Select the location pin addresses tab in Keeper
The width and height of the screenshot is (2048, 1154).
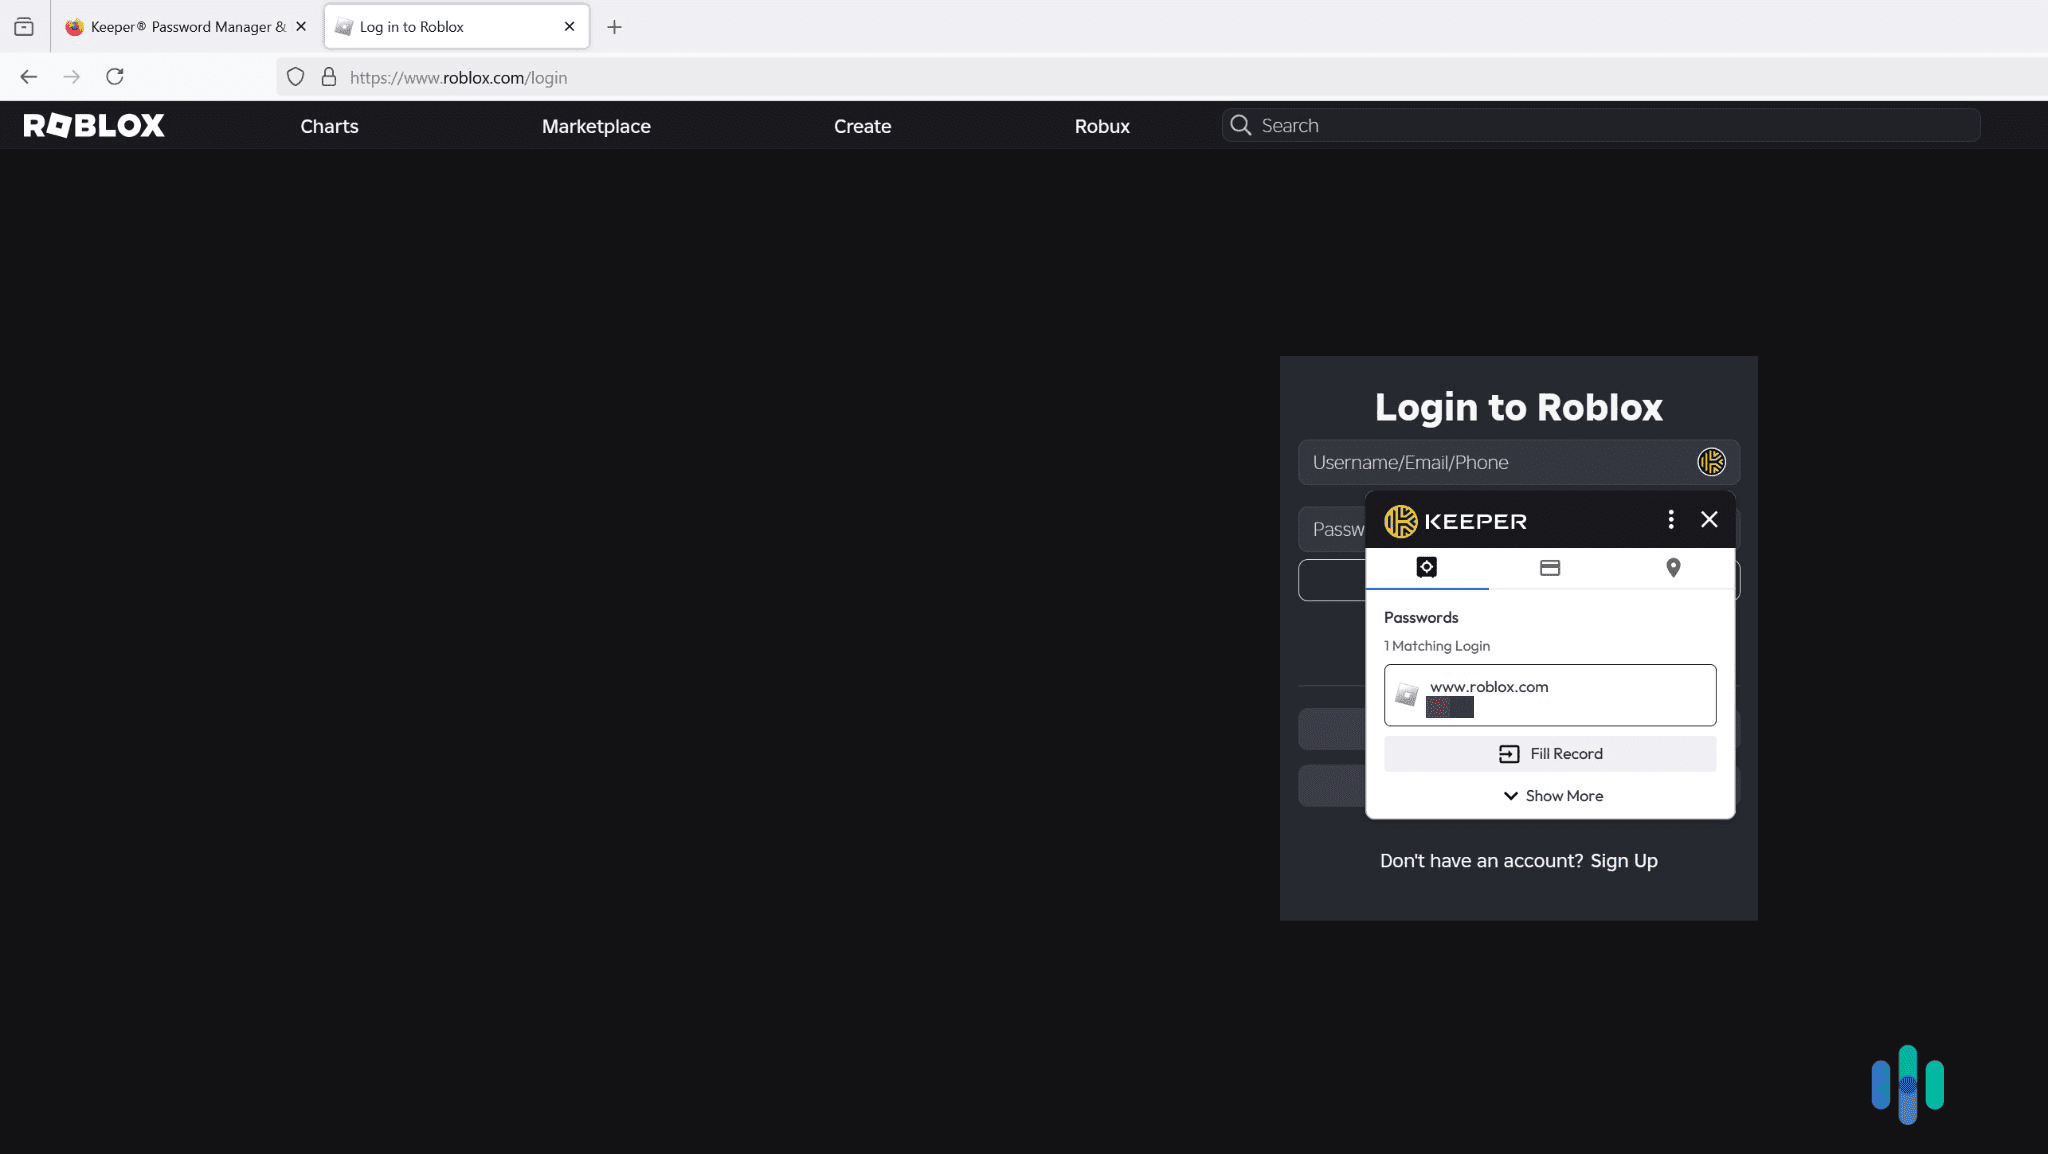point(1673,567)
